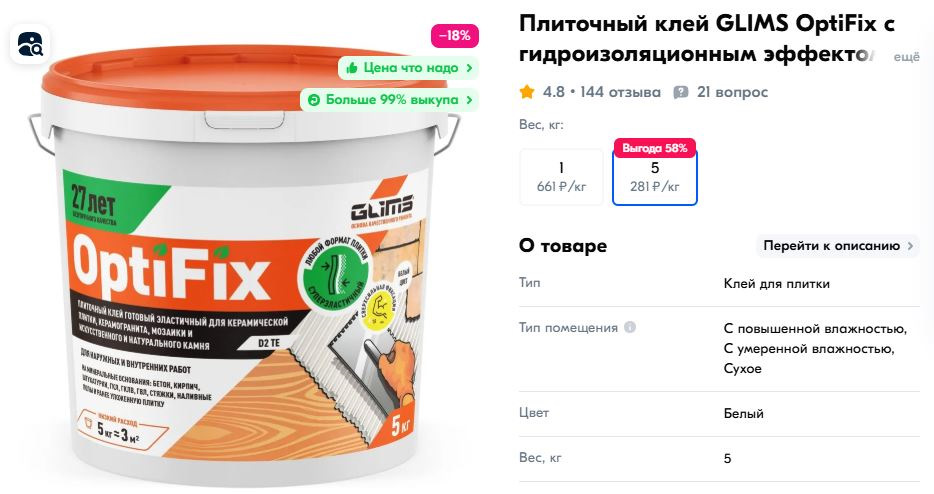This screenshot has width=934, height=494.
Task: Open the 21 вопрос questions link
Action: point(732,92)
